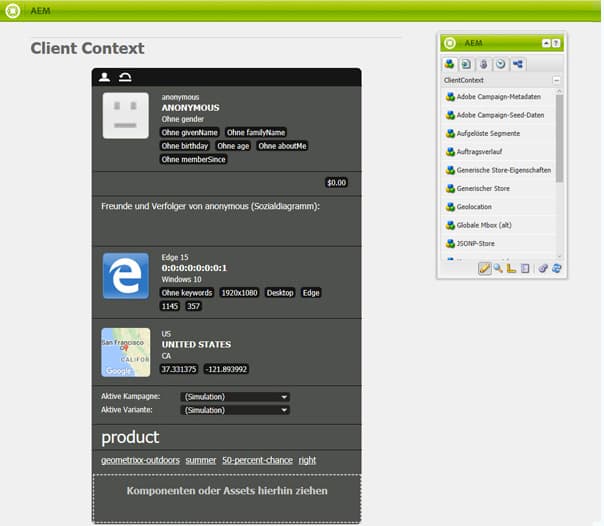This screenshot has width=604, height=526.
Task: Click the reset profile icon in client context
Action: pos(125,77)
